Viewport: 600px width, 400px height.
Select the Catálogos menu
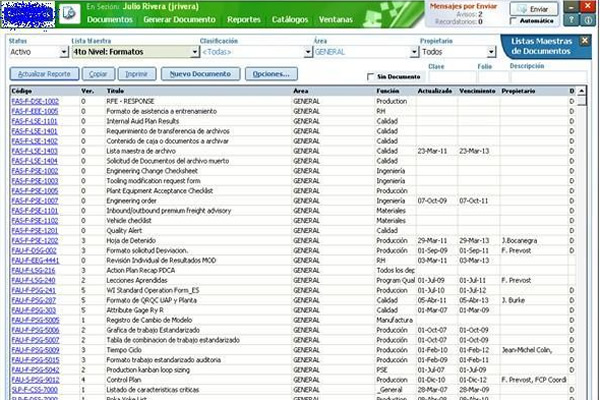[x=290, y=20]
